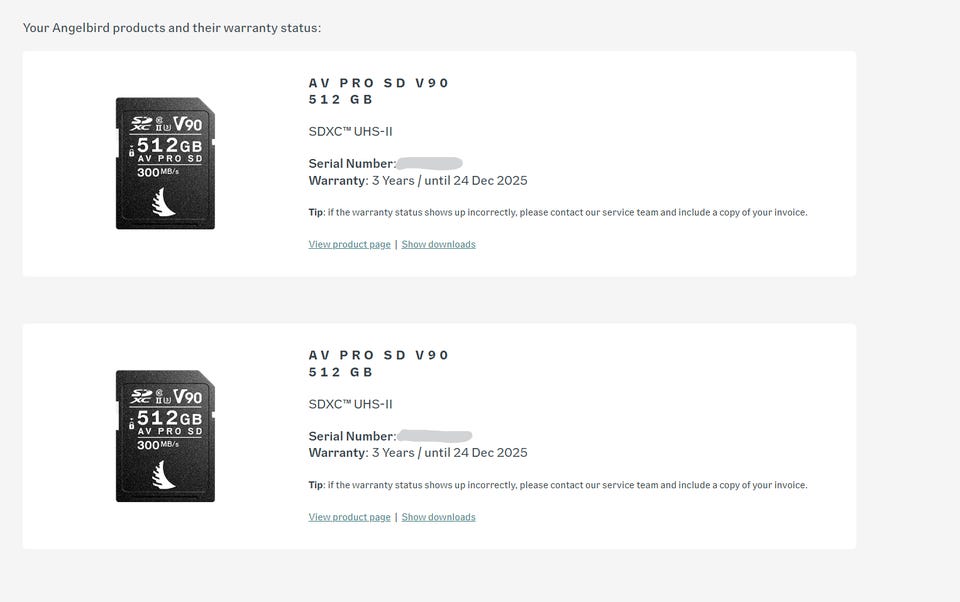Viewport: 960px width, 602px height.
Task: Click the lock icon on first card image
Action: click(131, 152)
